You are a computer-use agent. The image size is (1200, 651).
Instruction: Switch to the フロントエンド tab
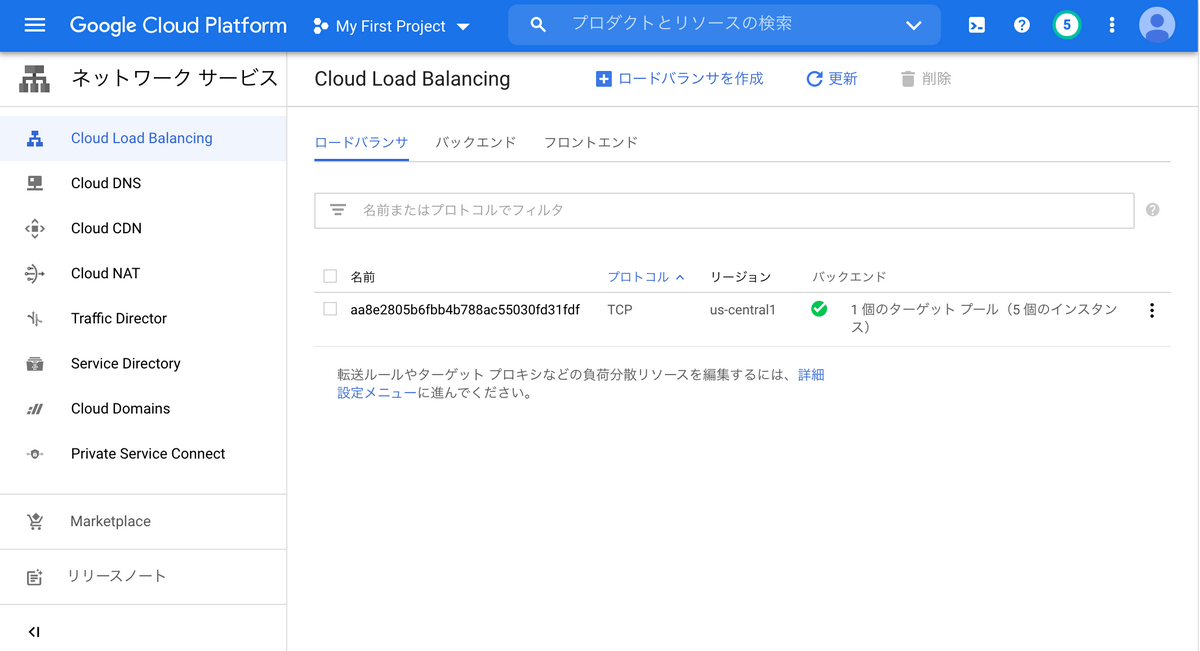(591, 142)
